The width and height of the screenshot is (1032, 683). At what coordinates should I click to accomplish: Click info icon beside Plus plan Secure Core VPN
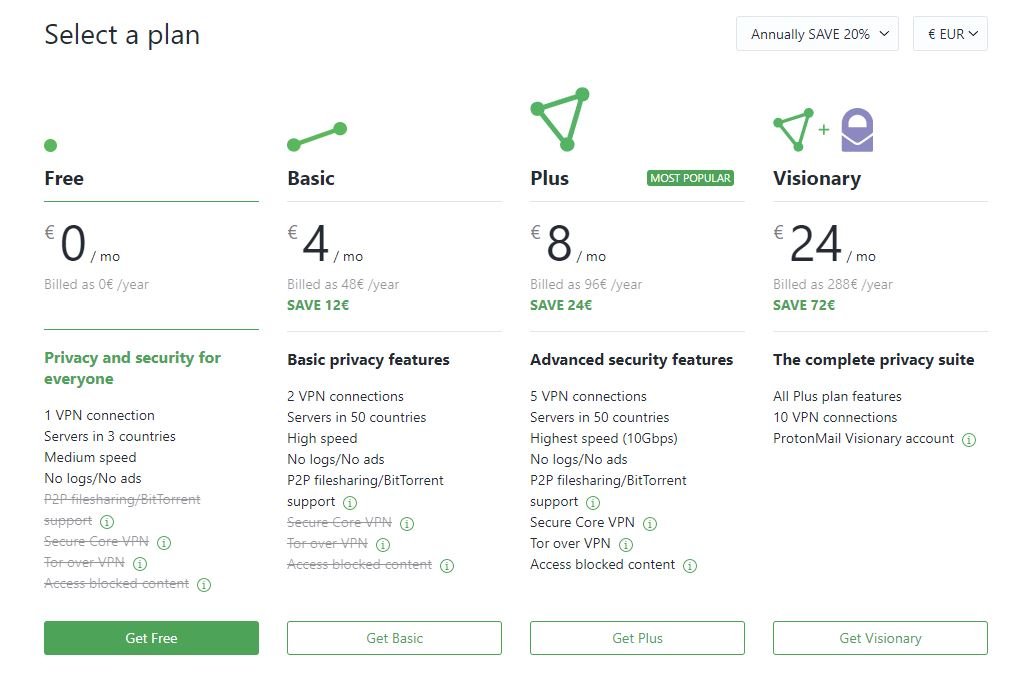650,523
